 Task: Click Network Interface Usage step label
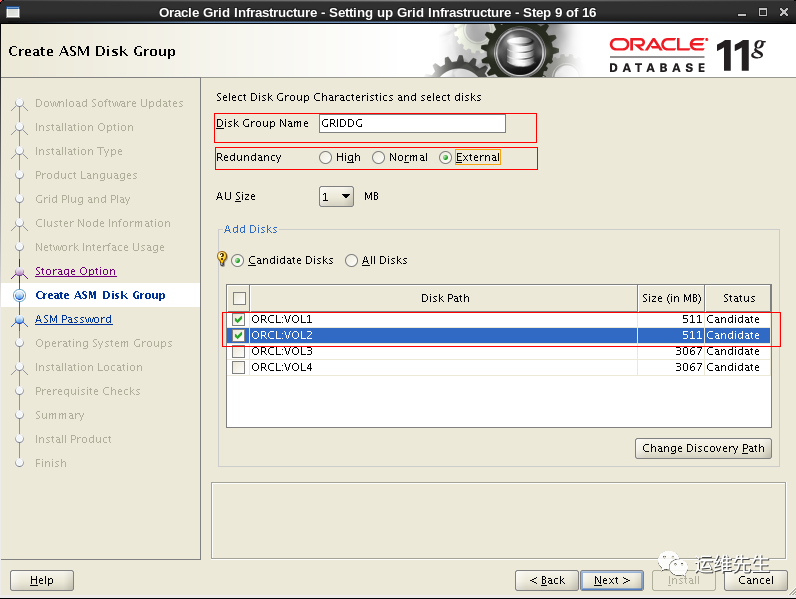[x=100, y=247]
